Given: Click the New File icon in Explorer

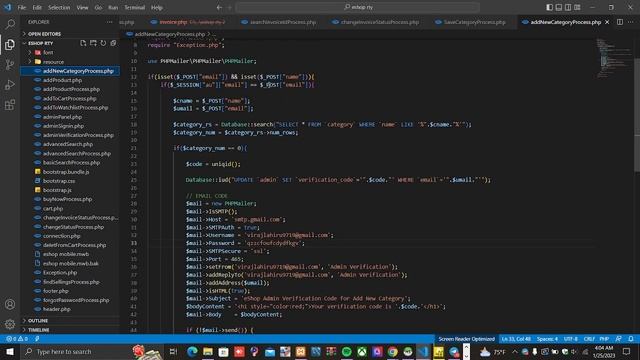Looking at the screenshot, I should (x=83, y=43).
